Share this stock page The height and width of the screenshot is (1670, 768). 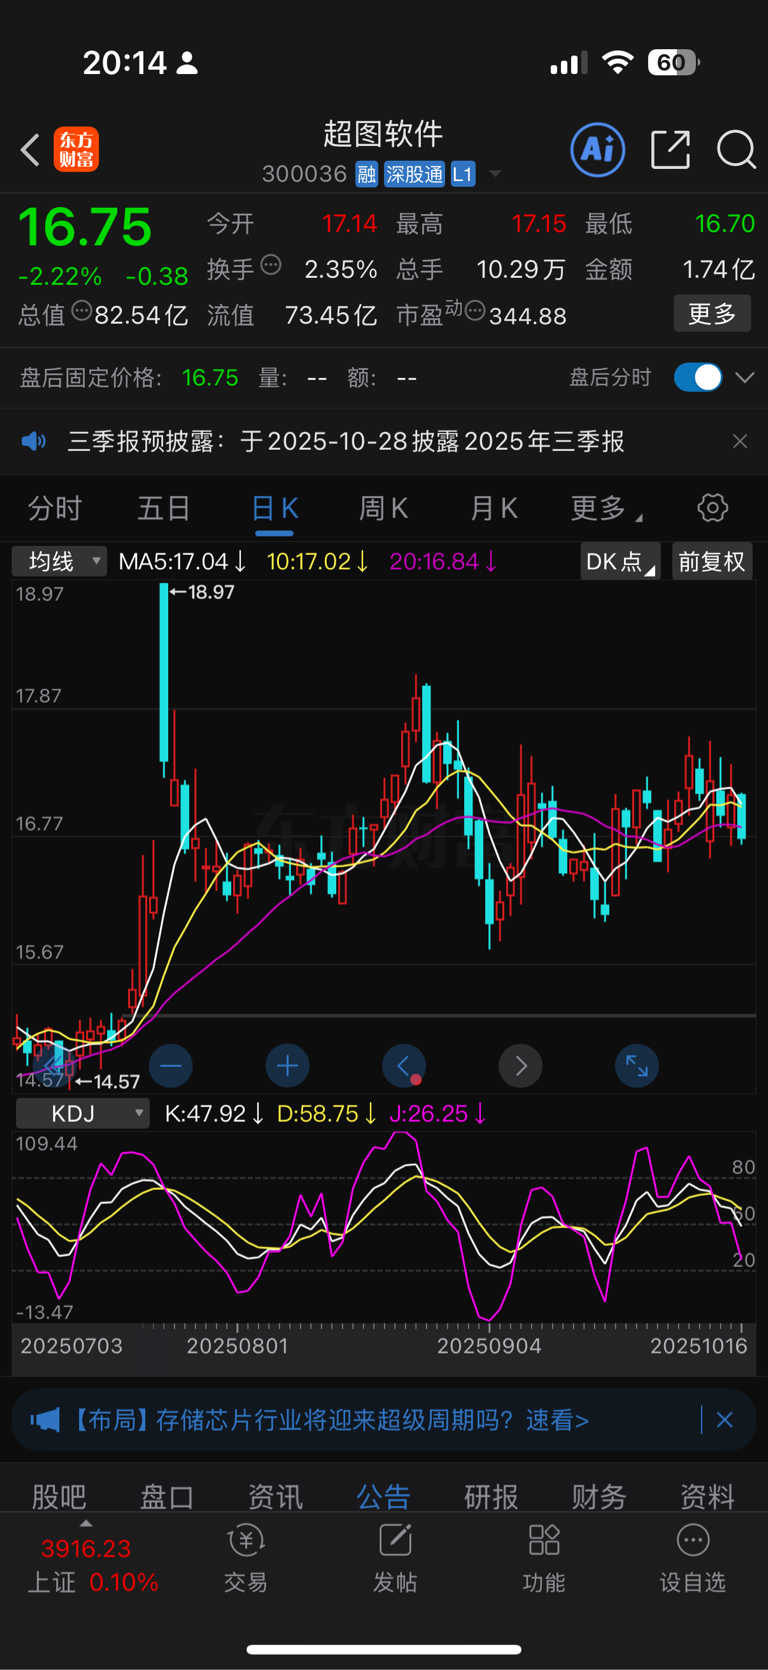click(x=670, y=150)
